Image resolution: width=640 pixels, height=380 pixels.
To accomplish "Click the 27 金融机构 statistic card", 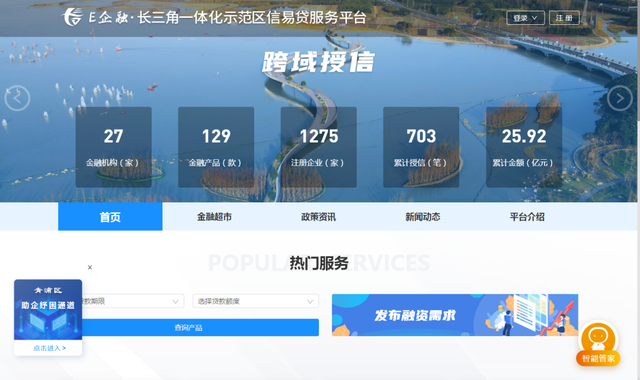I will (x=113, y=147).
